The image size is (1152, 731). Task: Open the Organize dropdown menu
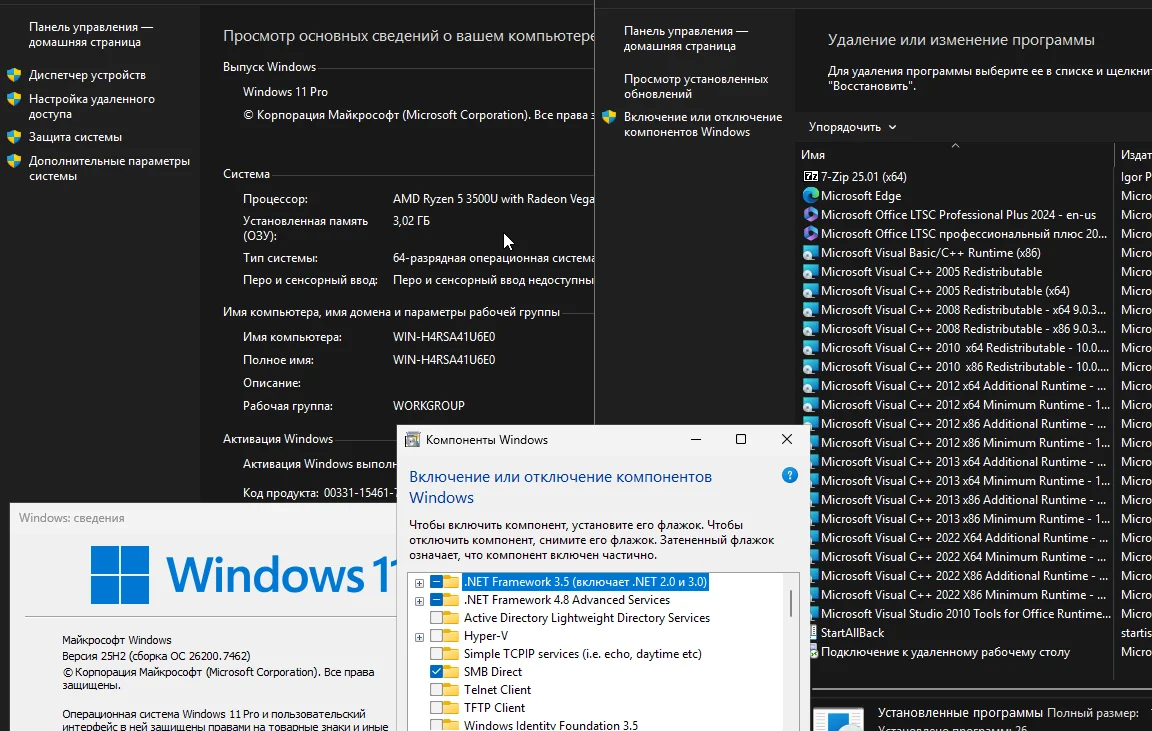tap(852, 127)
